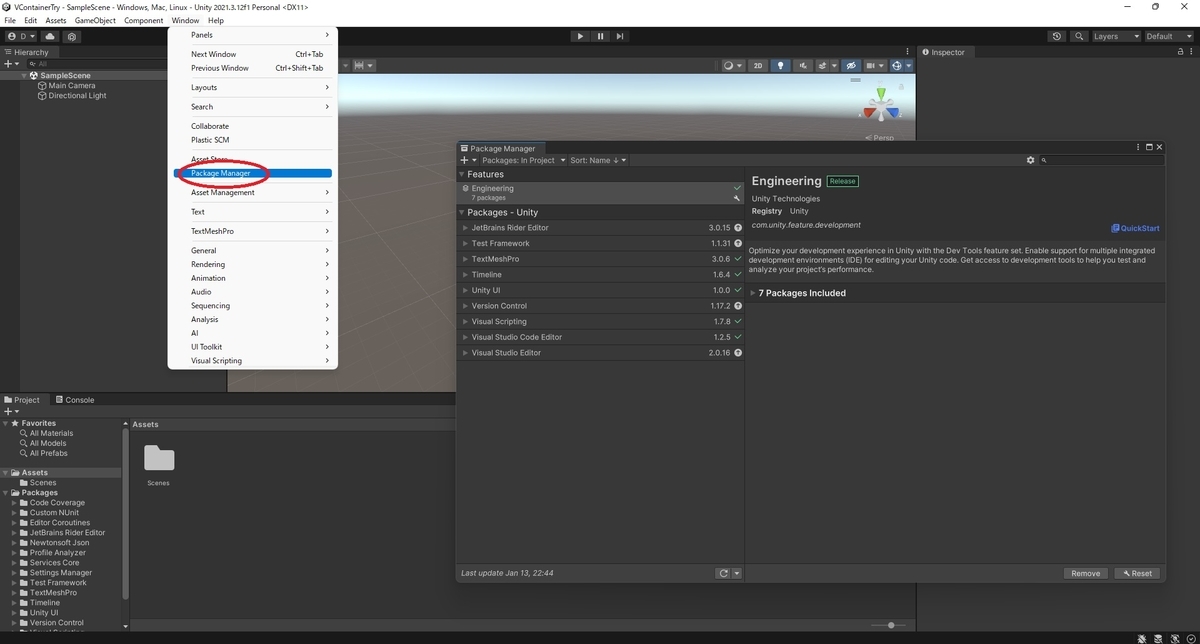Open Package Manager settings gear icon
This screenshot has height=644, width=1200.
click(1030, 160)
